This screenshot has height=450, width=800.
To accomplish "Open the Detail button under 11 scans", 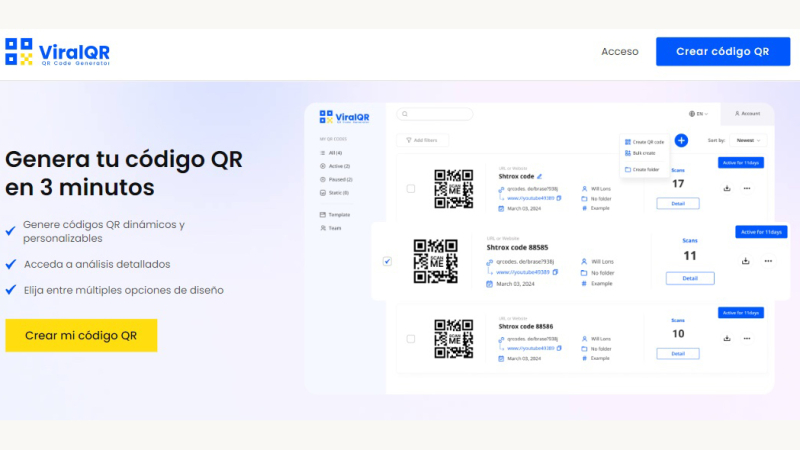I will click(x=690, y=278).
